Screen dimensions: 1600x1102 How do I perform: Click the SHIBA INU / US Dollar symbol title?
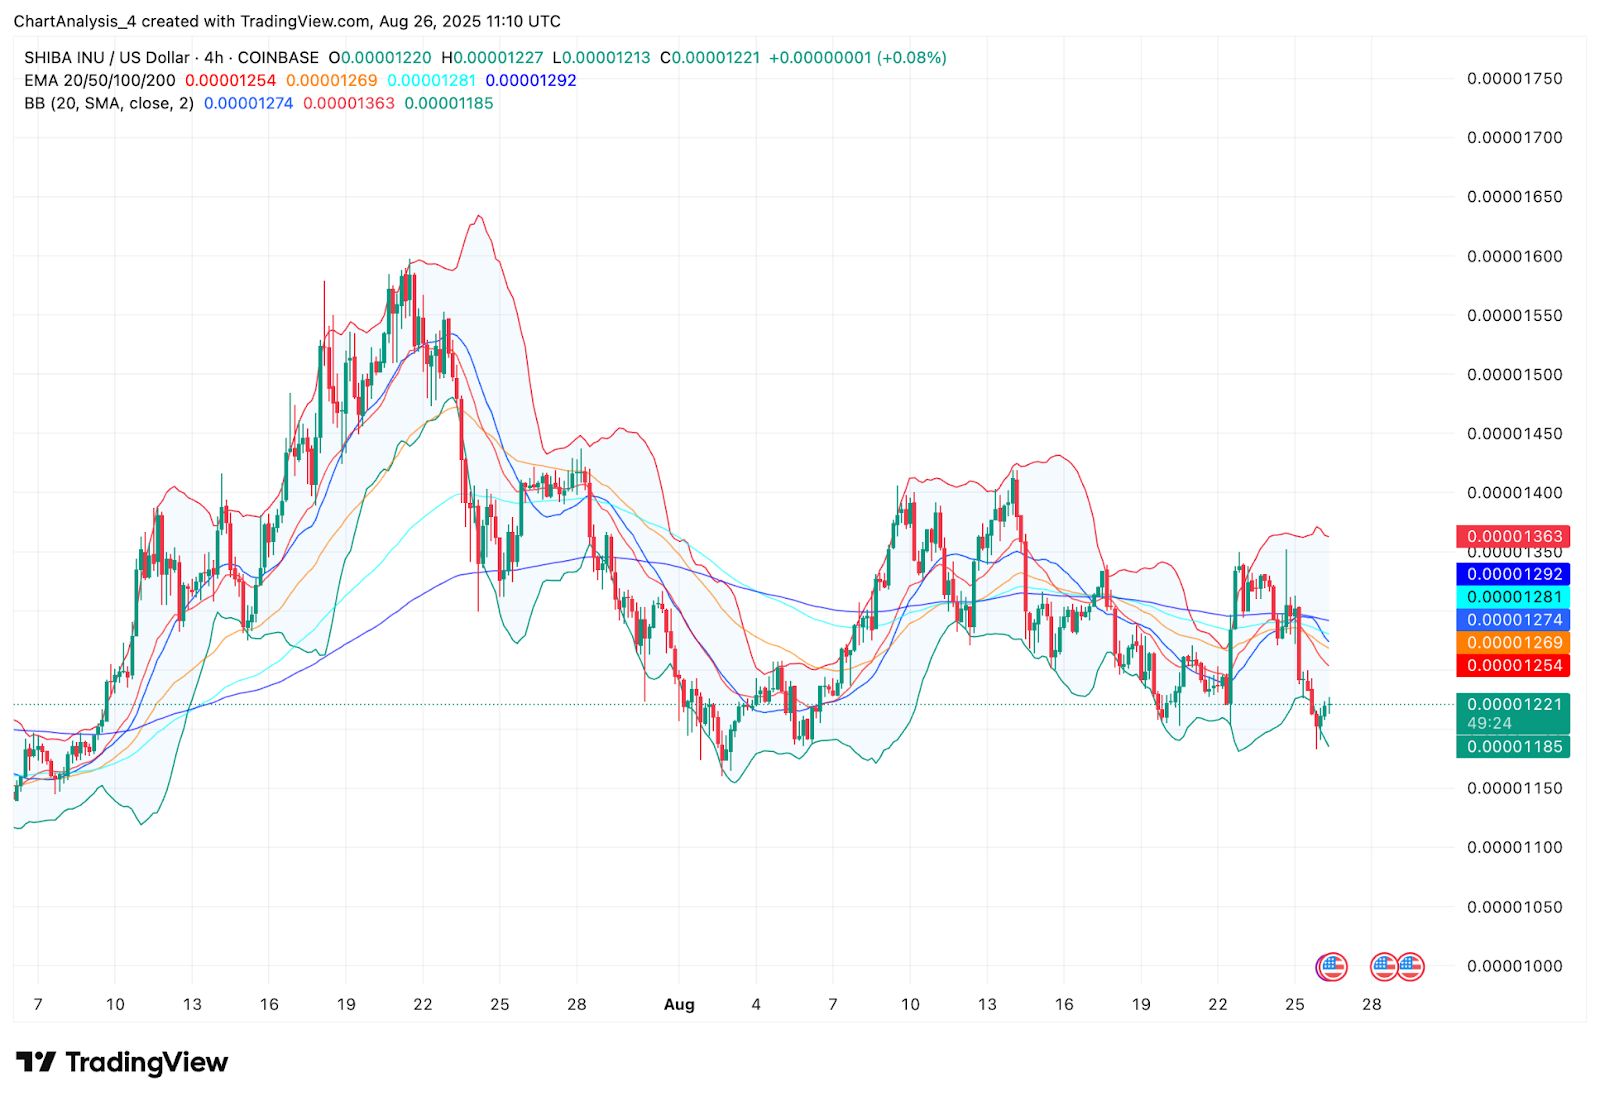coord(107,58)
